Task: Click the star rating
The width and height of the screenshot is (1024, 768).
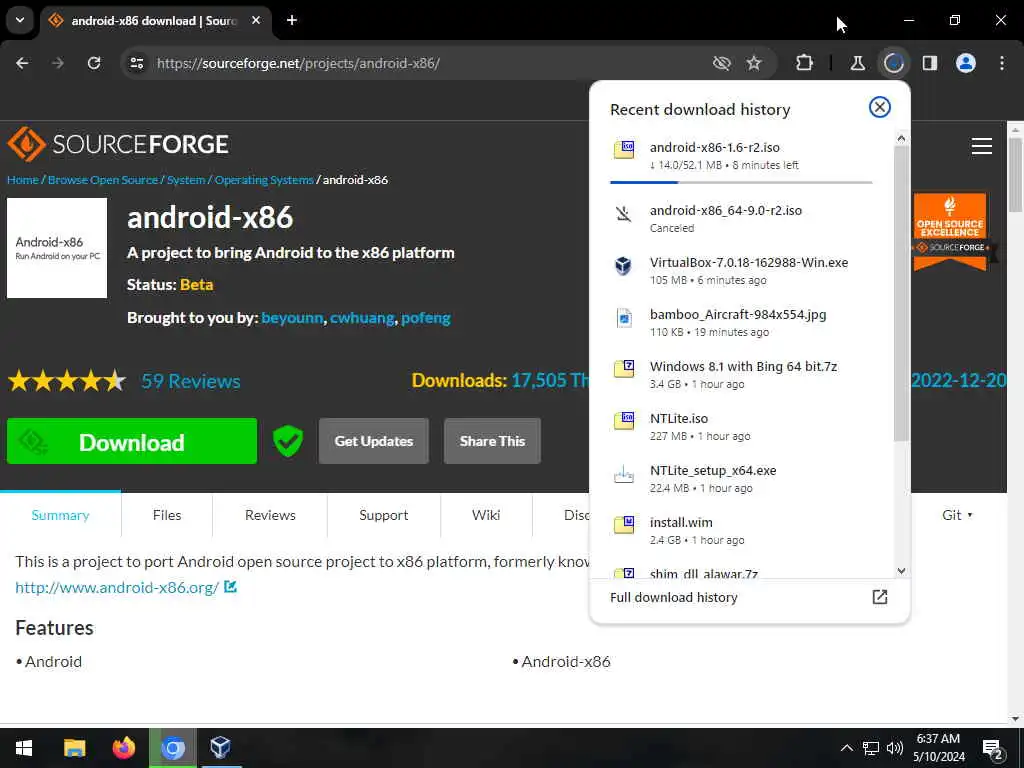Action: click(67, 380)
